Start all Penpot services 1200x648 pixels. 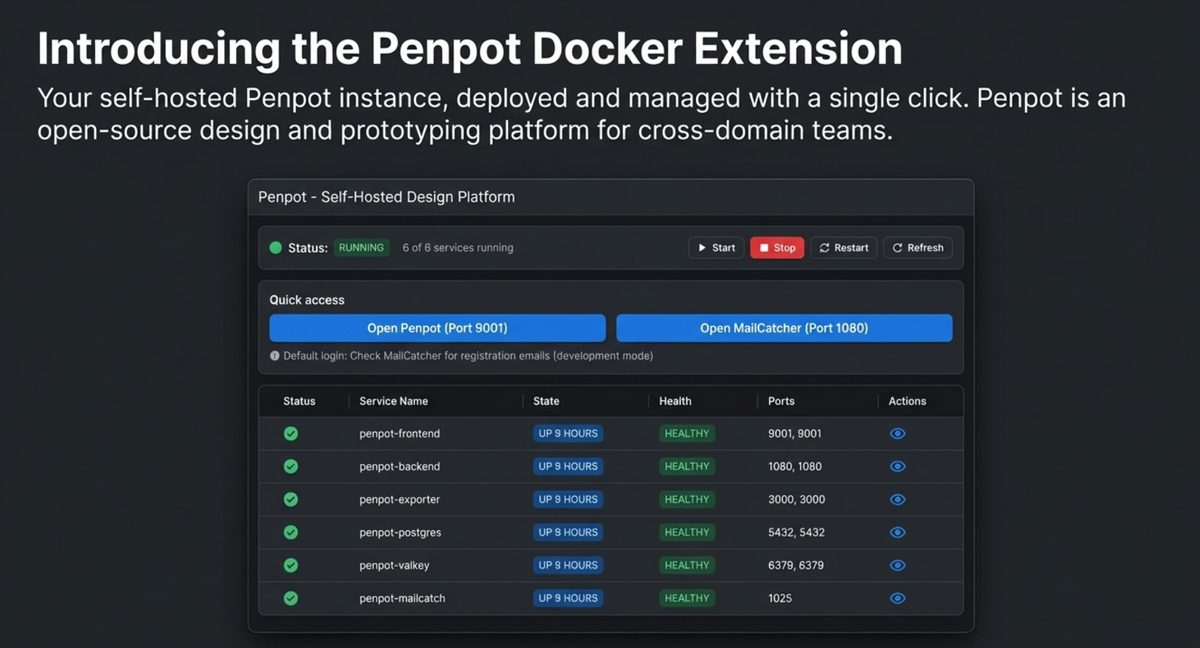click(x=716, y=247)
